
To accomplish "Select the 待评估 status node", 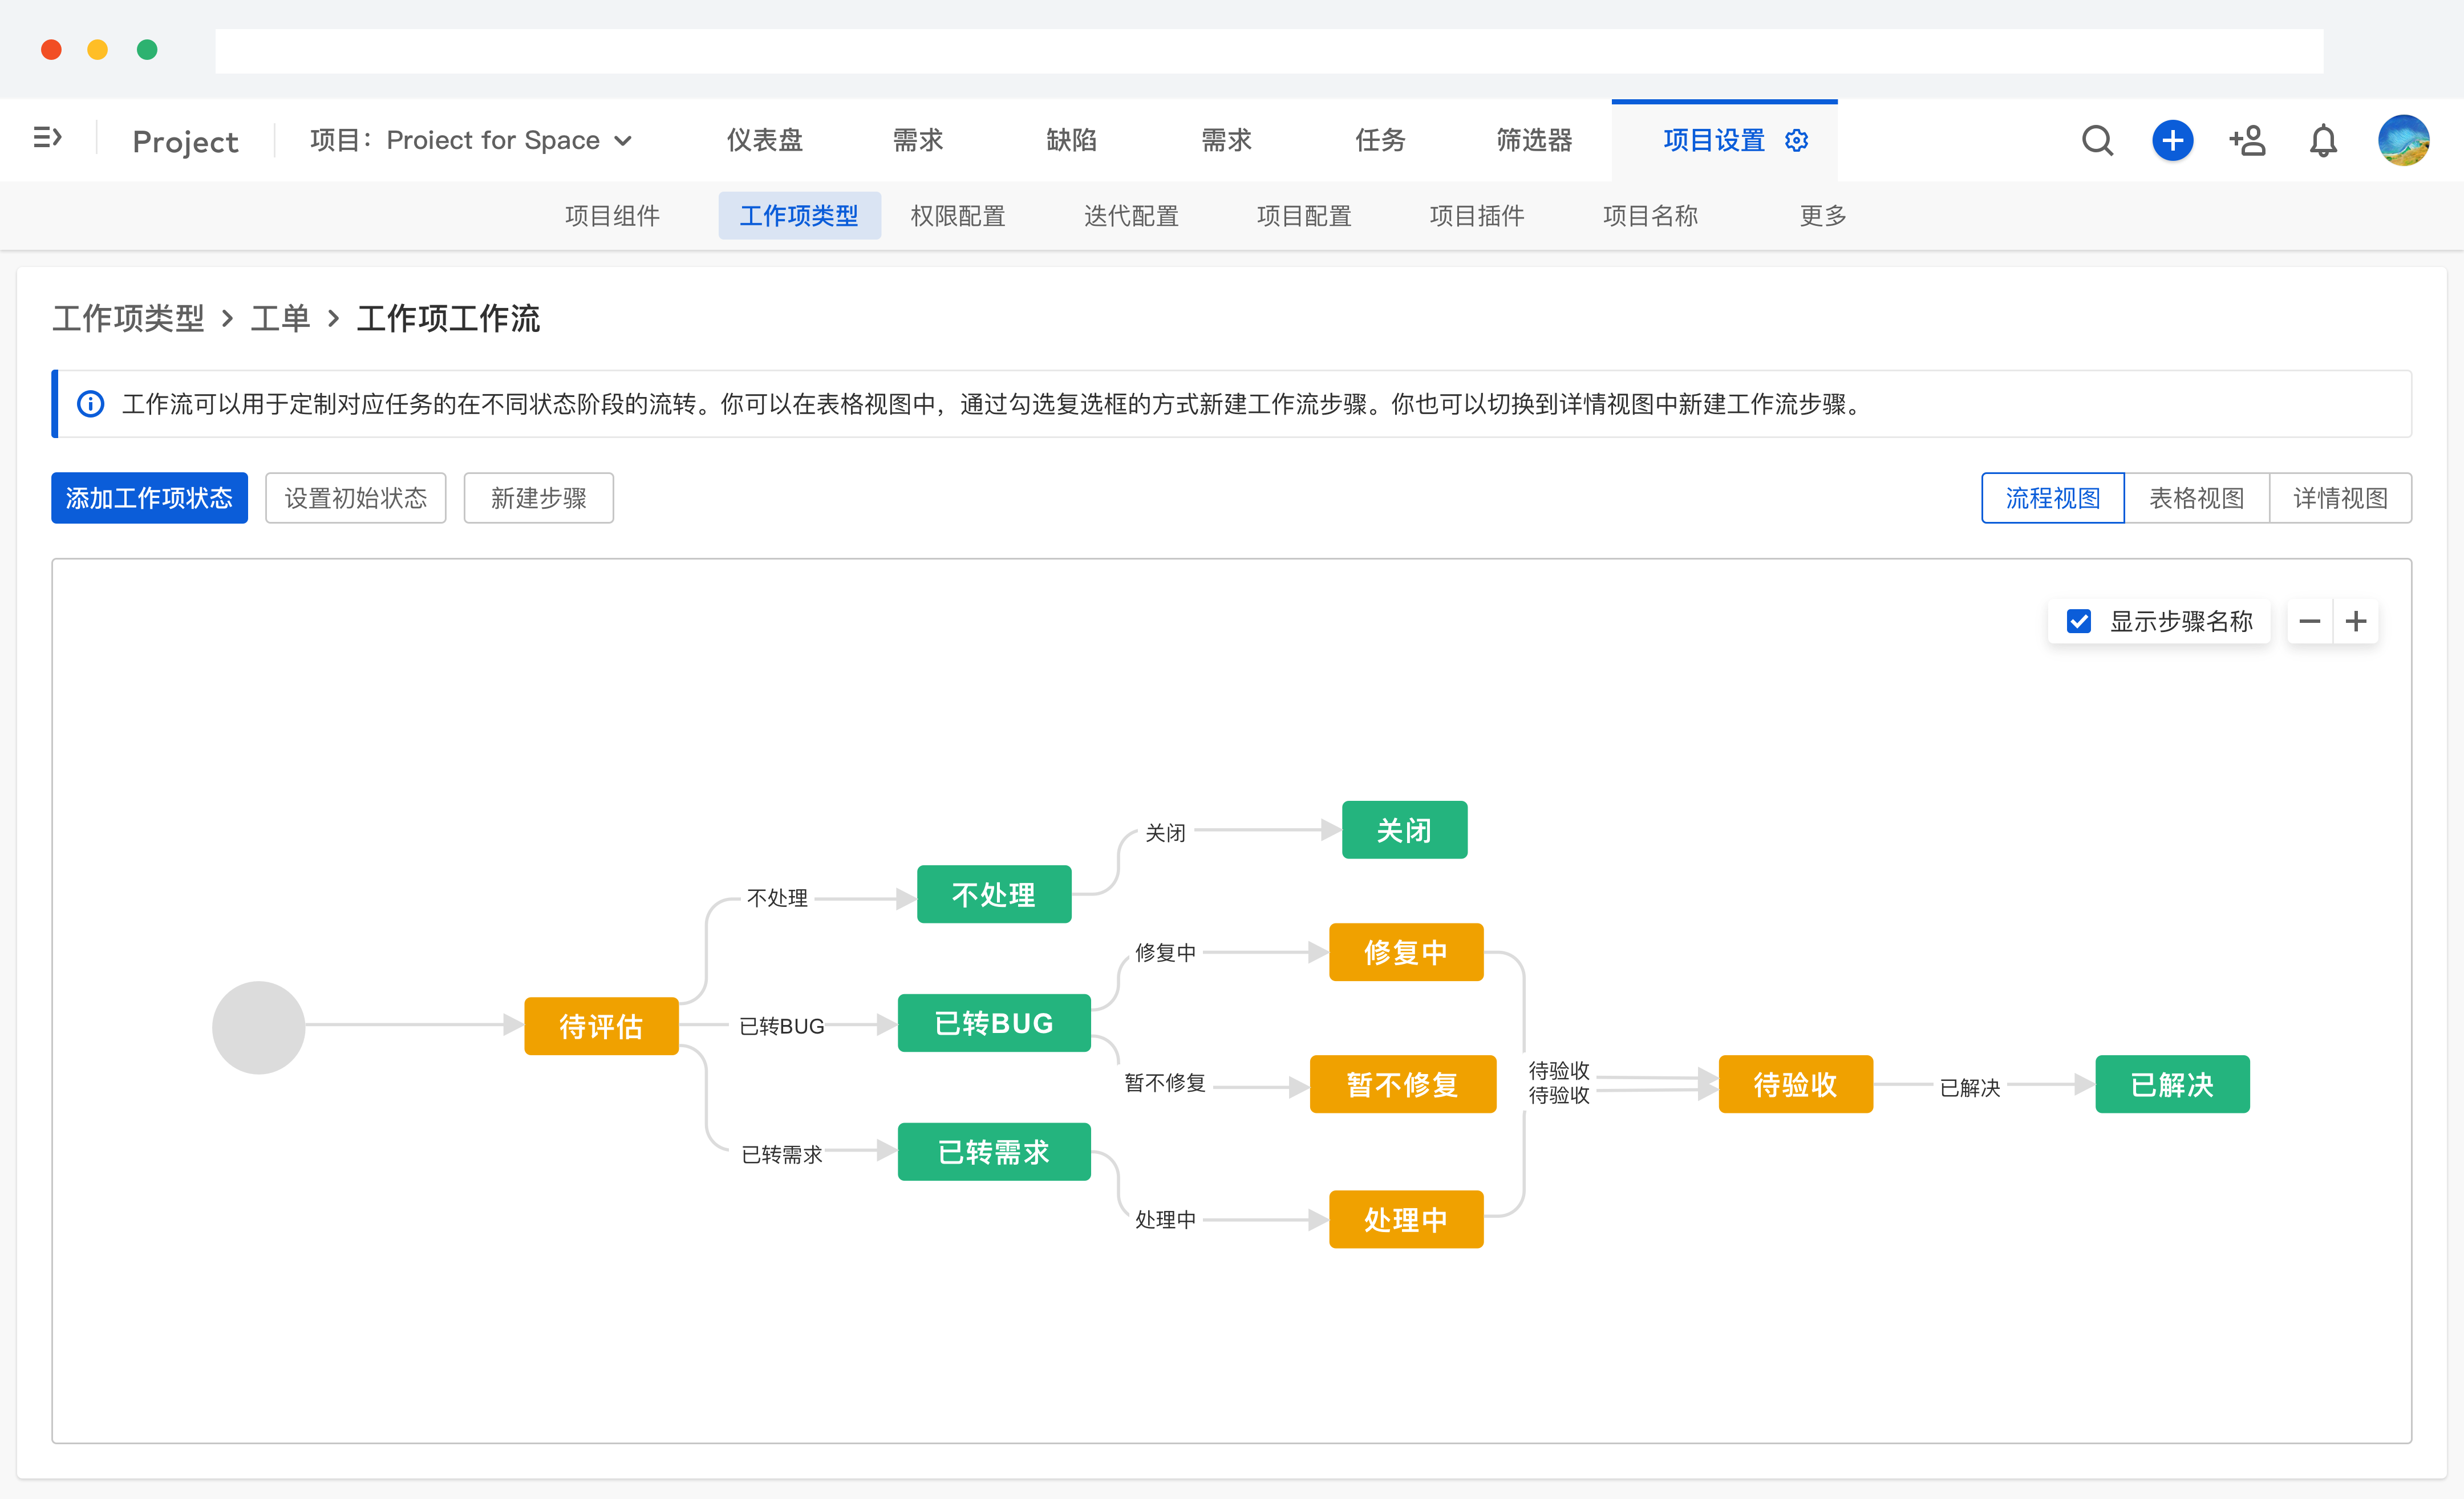I will [601, 1026].
